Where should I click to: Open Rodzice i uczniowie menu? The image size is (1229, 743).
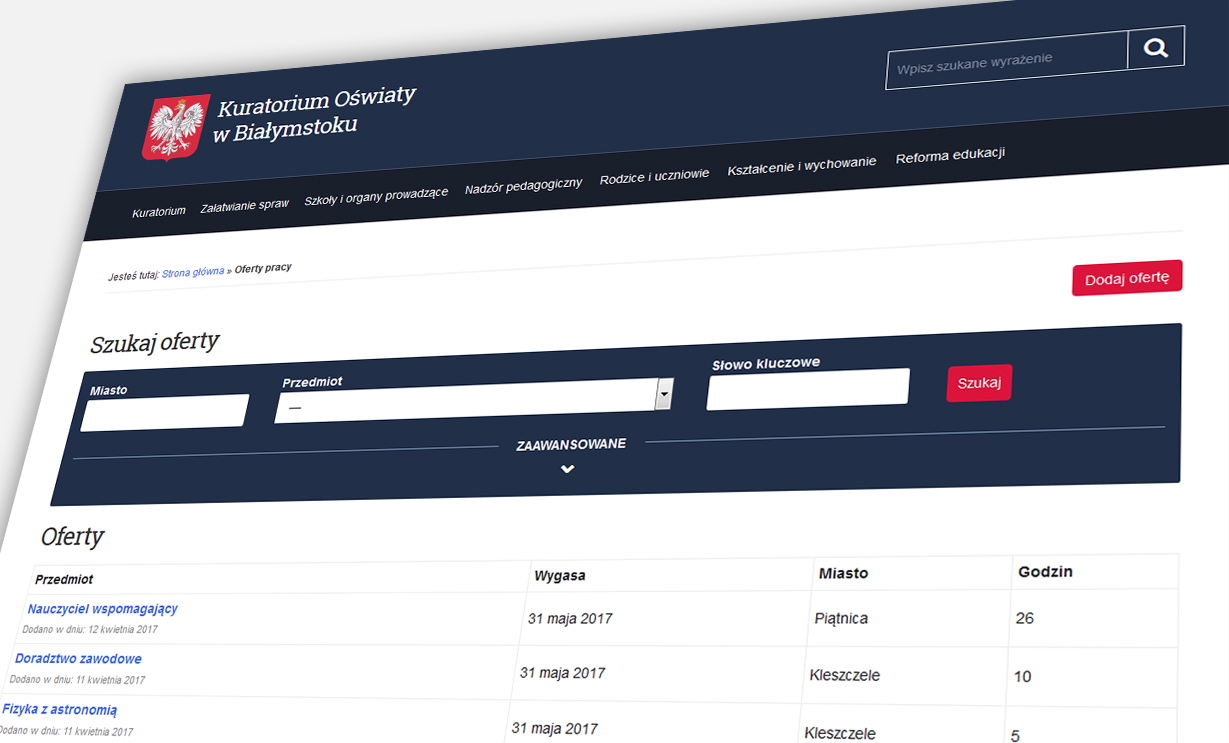click(654, 175)
